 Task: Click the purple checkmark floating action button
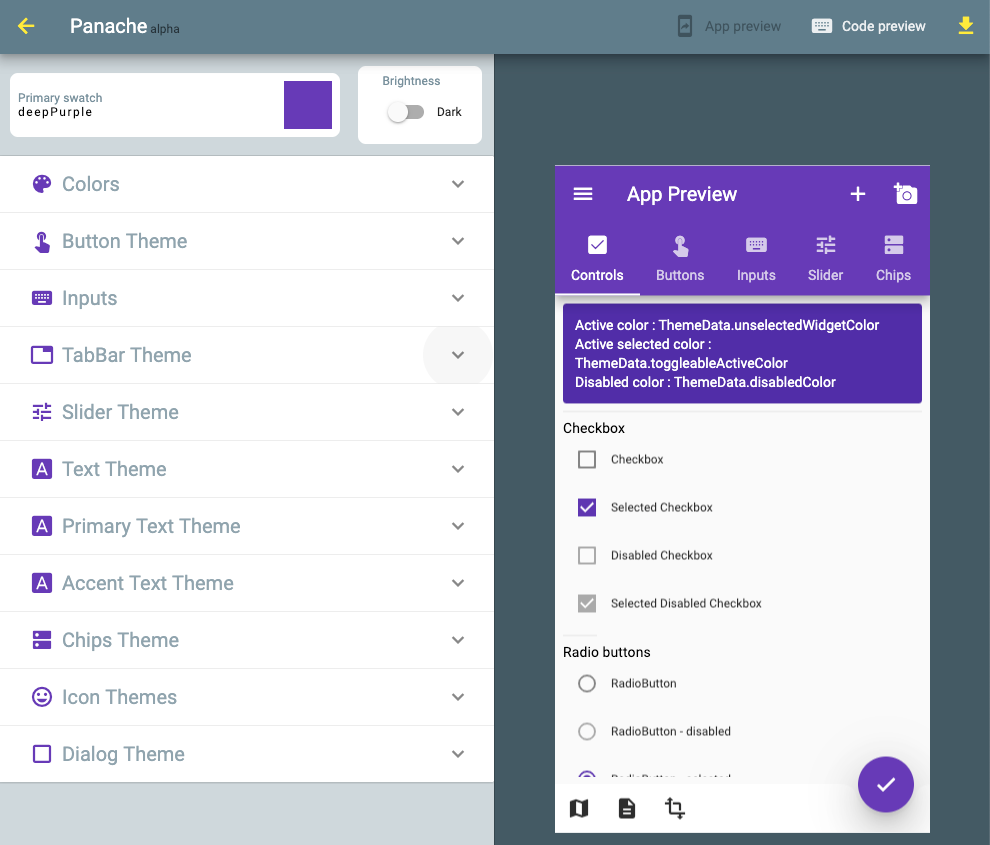coord(885,785)
